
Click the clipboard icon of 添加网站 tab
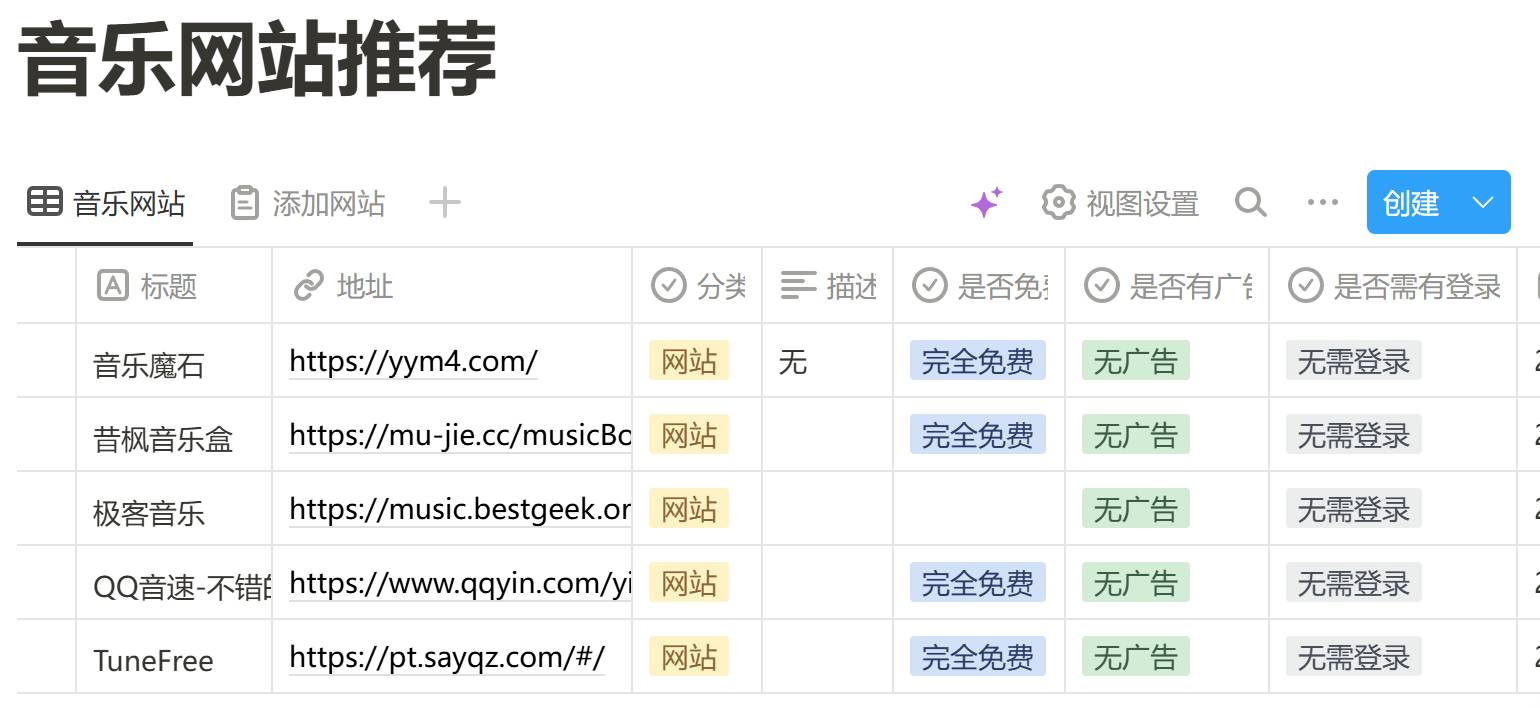(x=244, y=203)
